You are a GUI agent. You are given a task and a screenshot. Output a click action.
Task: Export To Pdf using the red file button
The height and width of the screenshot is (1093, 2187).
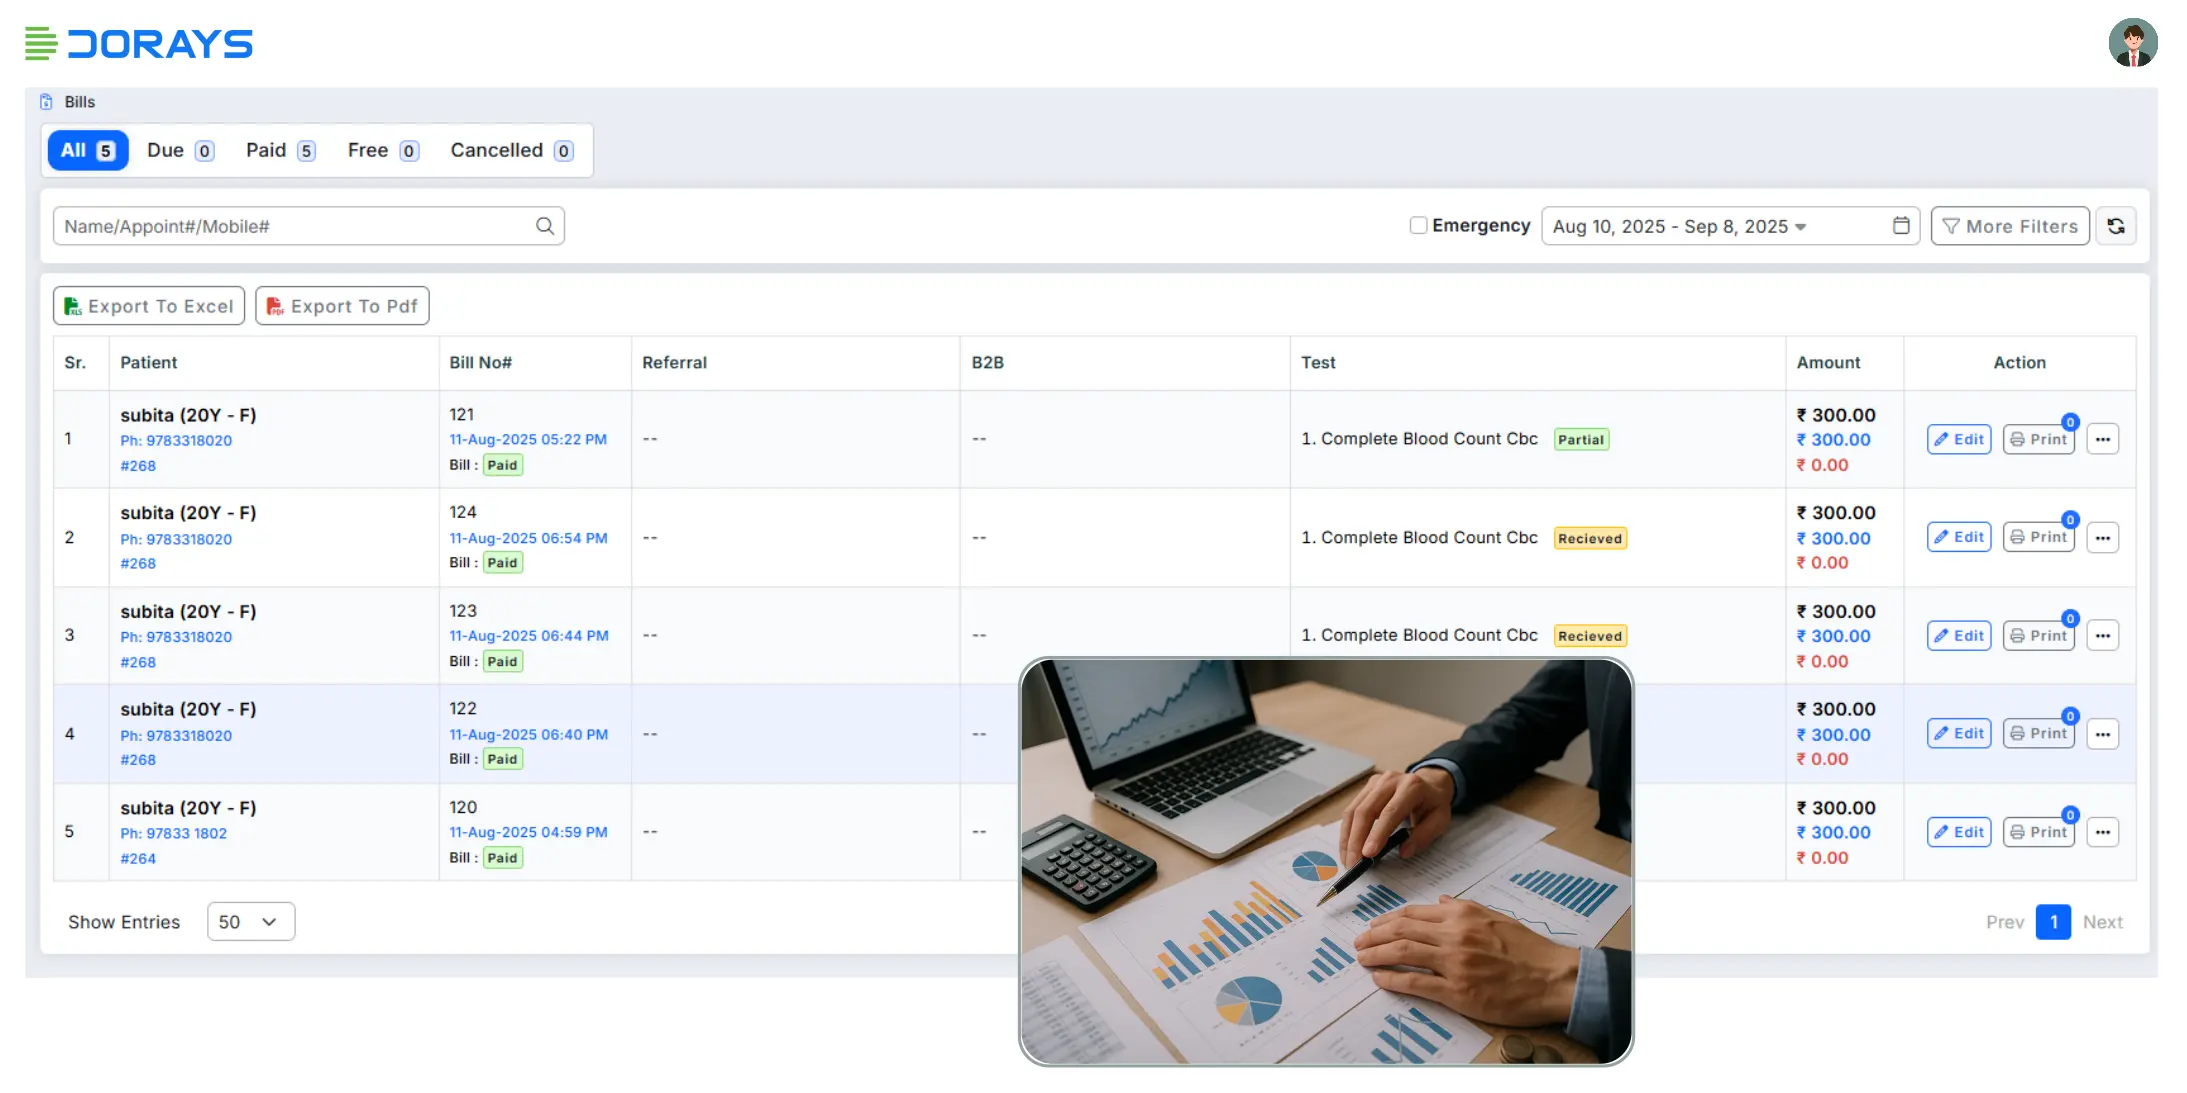342,306
